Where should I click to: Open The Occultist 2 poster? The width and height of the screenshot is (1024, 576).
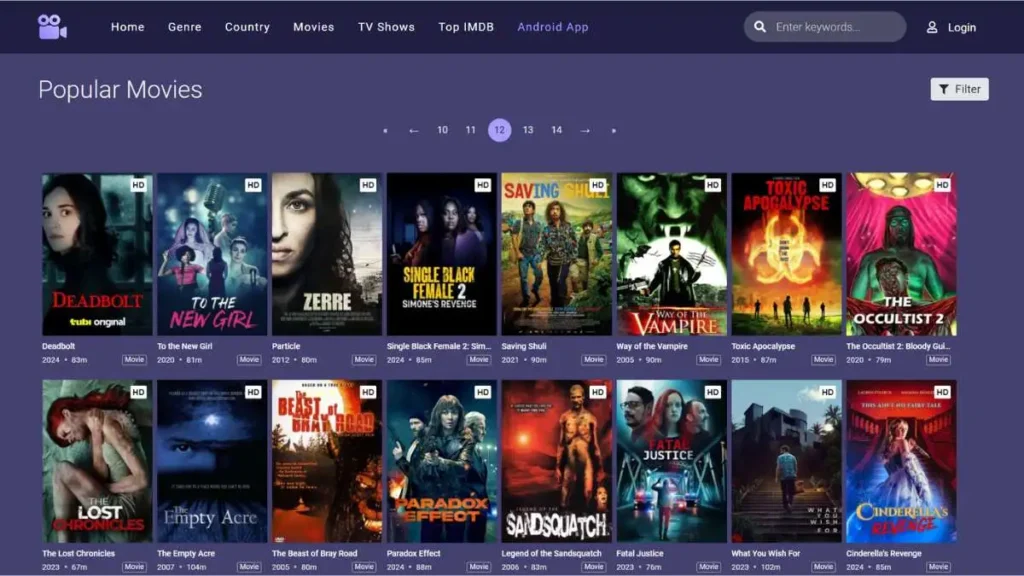[x=902, y=254]
